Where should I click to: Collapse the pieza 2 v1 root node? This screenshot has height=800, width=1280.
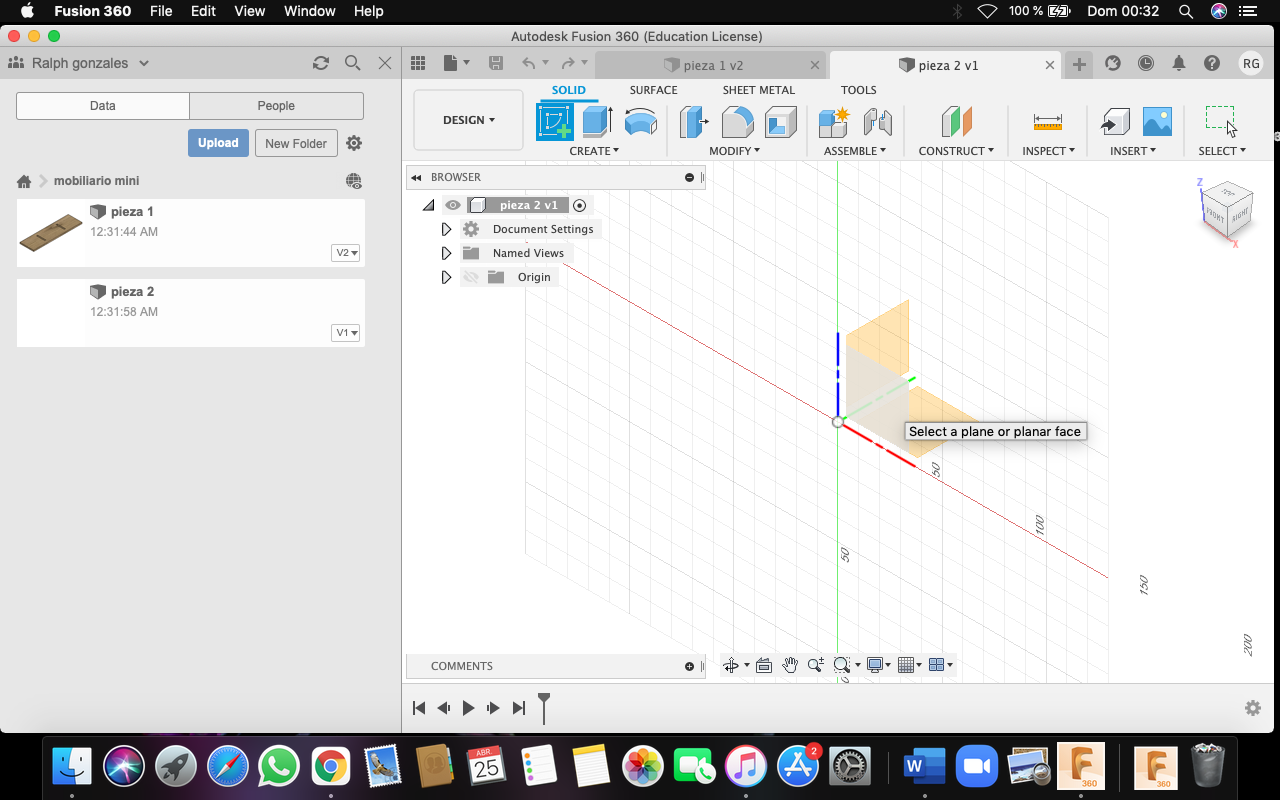(428, 205)
